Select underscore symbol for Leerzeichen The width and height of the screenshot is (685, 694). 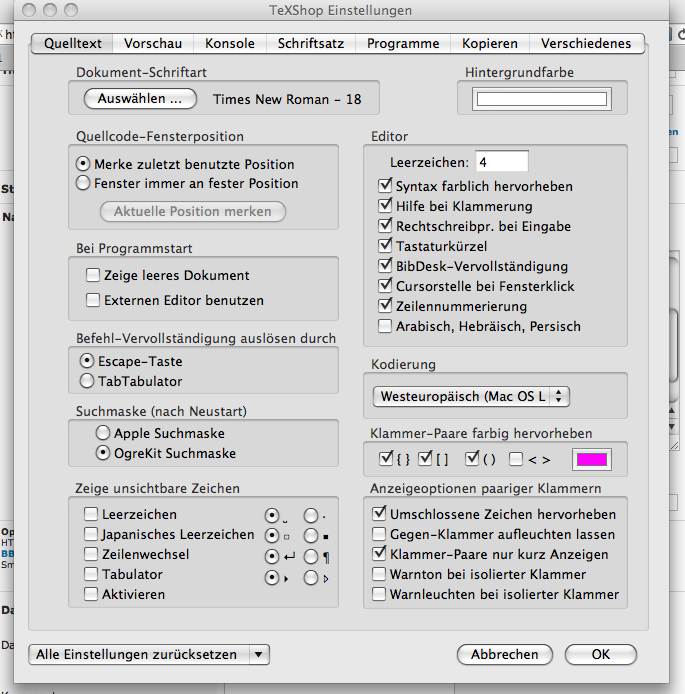[x=272, y=516]
